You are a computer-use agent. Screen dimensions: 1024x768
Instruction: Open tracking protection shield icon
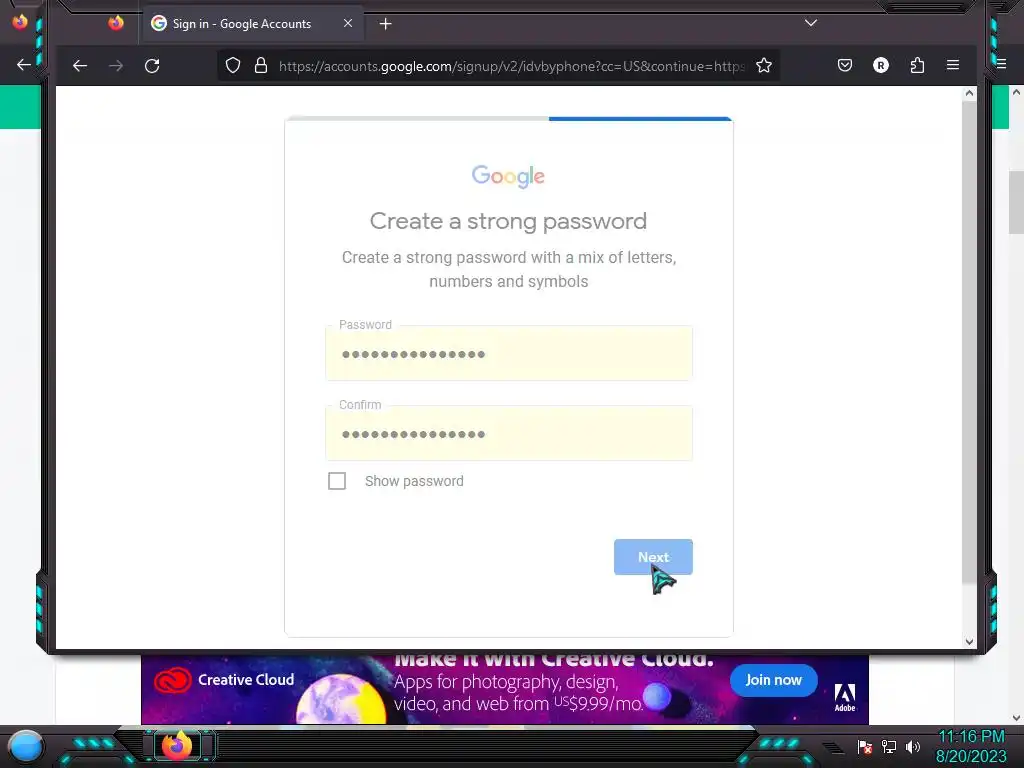point(233,65)
